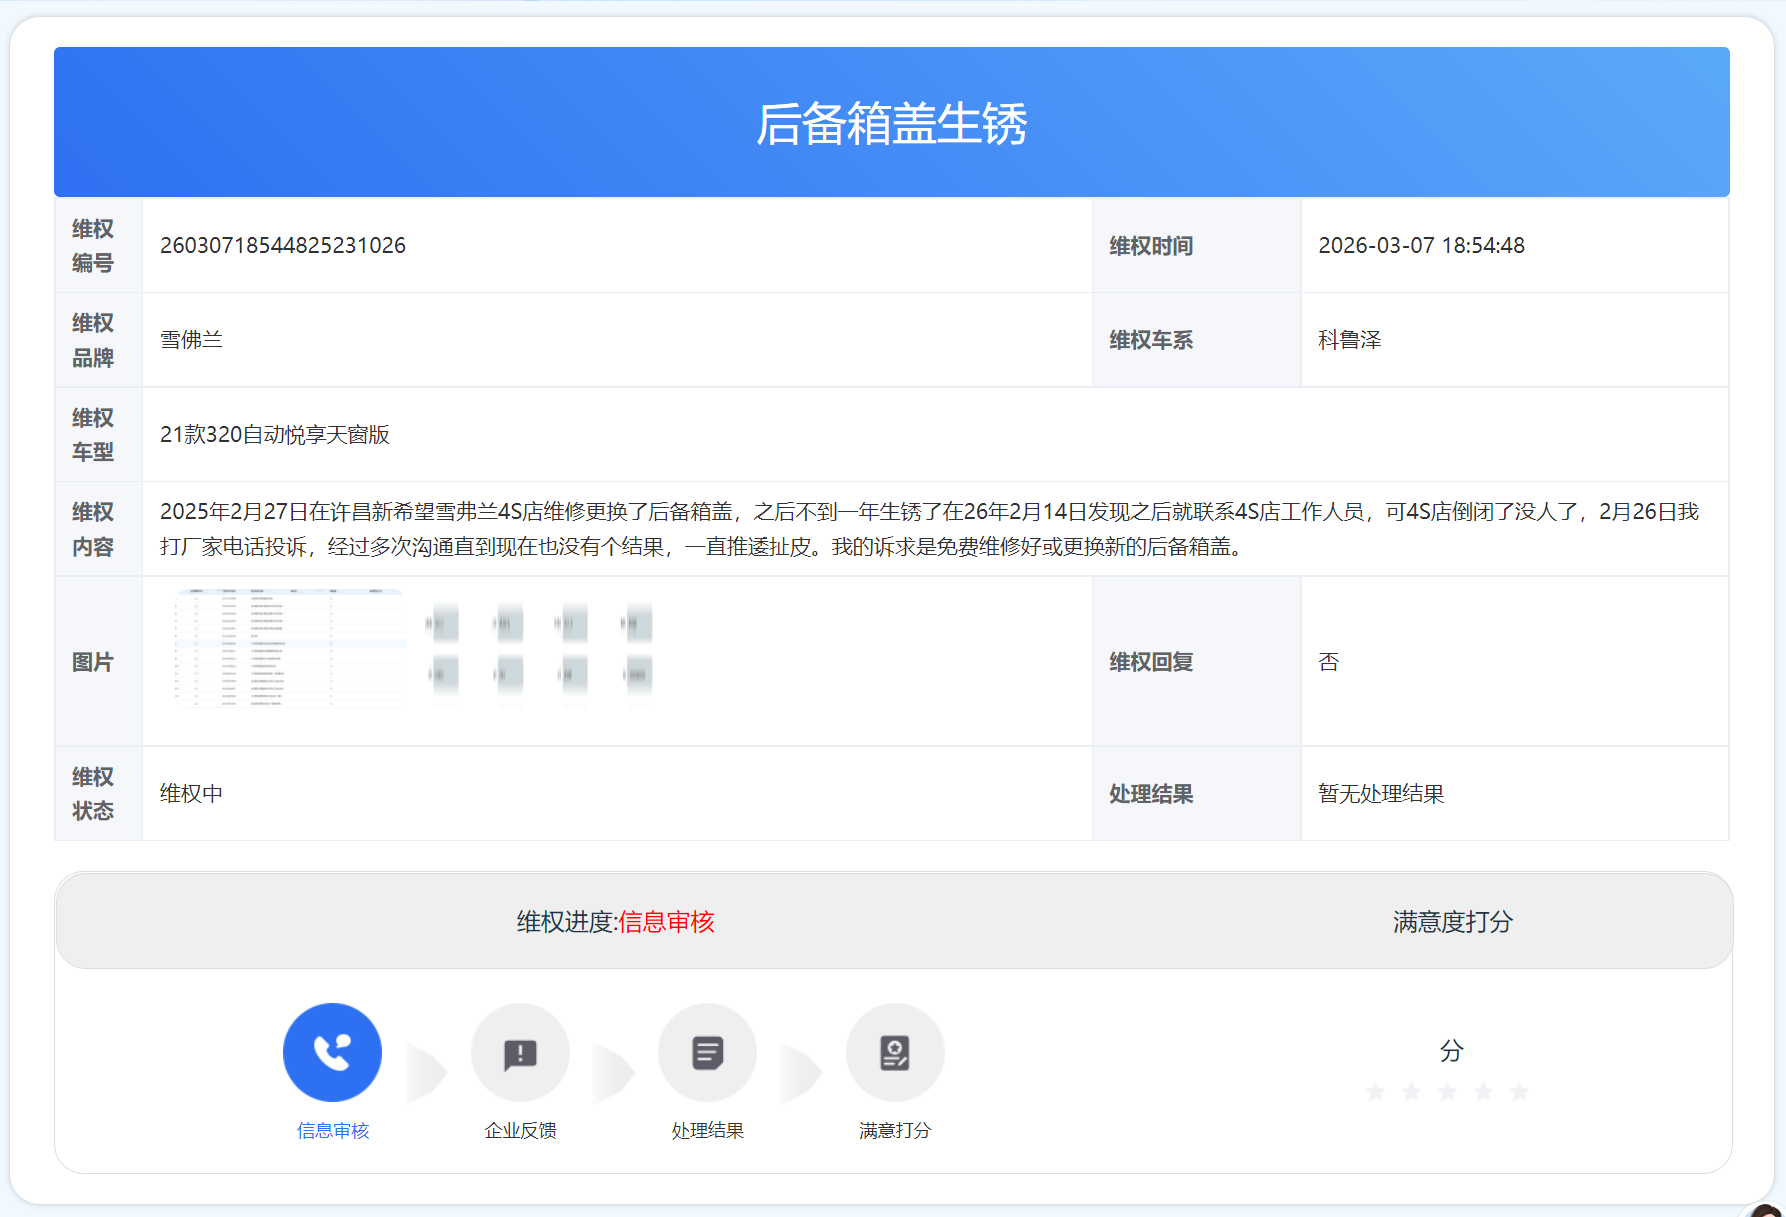Viewport: 1786px width, 1217px height.
Task: Select the third satisfaction rating star
Action: point(1448,1092)
